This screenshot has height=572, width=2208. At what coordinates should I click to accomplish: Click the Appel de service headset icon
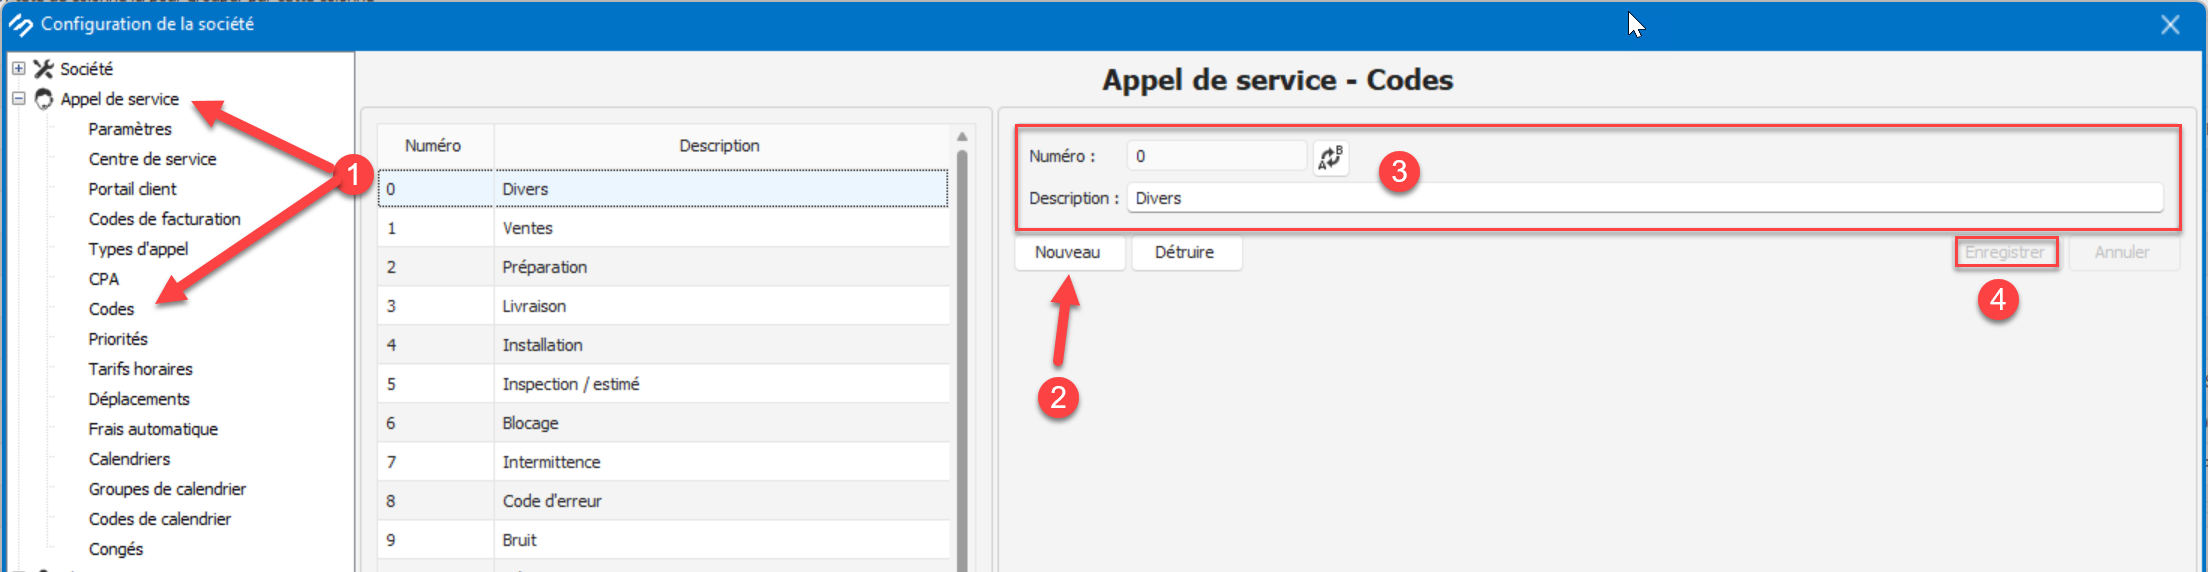(x=43, y=99)
